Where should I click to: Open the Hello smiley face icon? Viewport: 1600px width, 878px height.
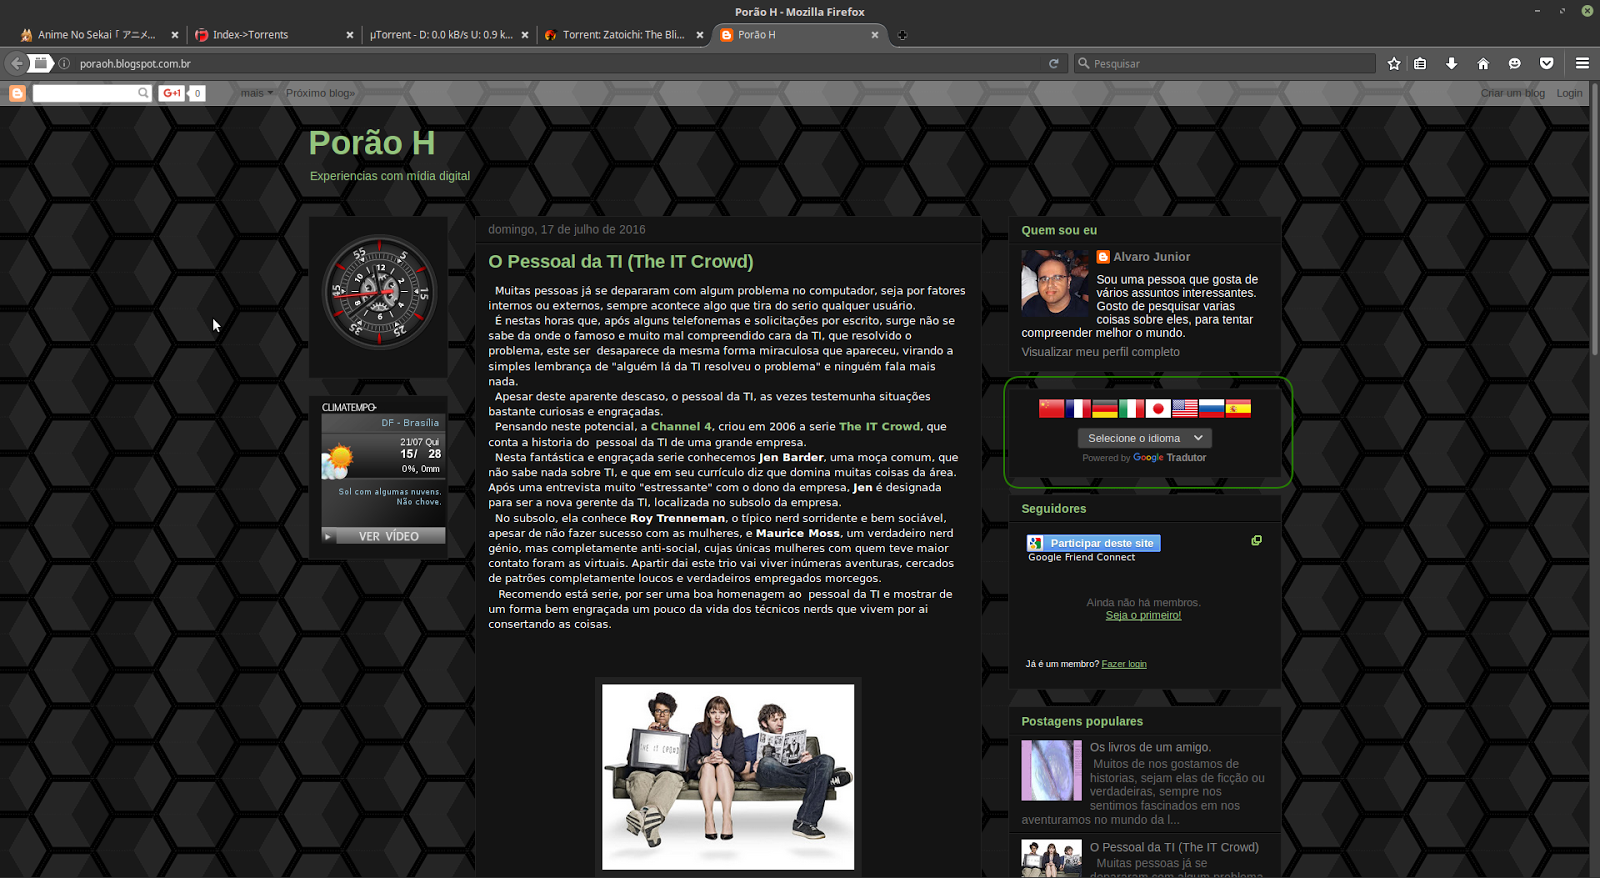pos(1514,63)
